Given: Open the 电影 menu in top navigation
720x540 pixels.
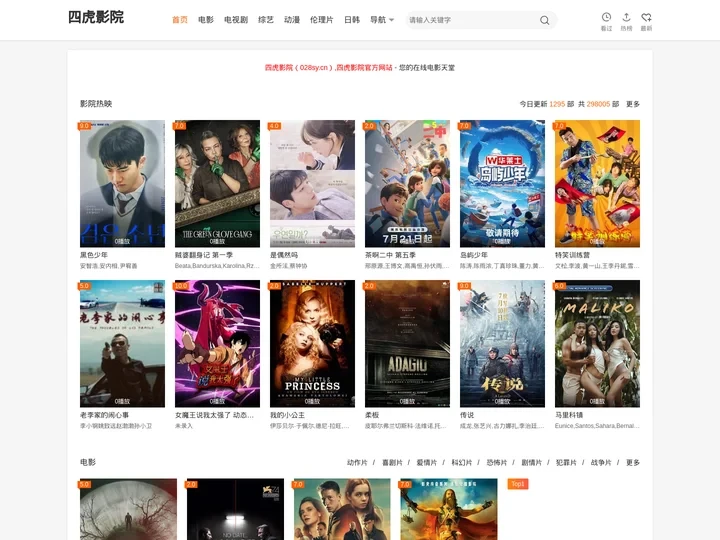Looking at the screenshot, I should [x=206, y=20].
